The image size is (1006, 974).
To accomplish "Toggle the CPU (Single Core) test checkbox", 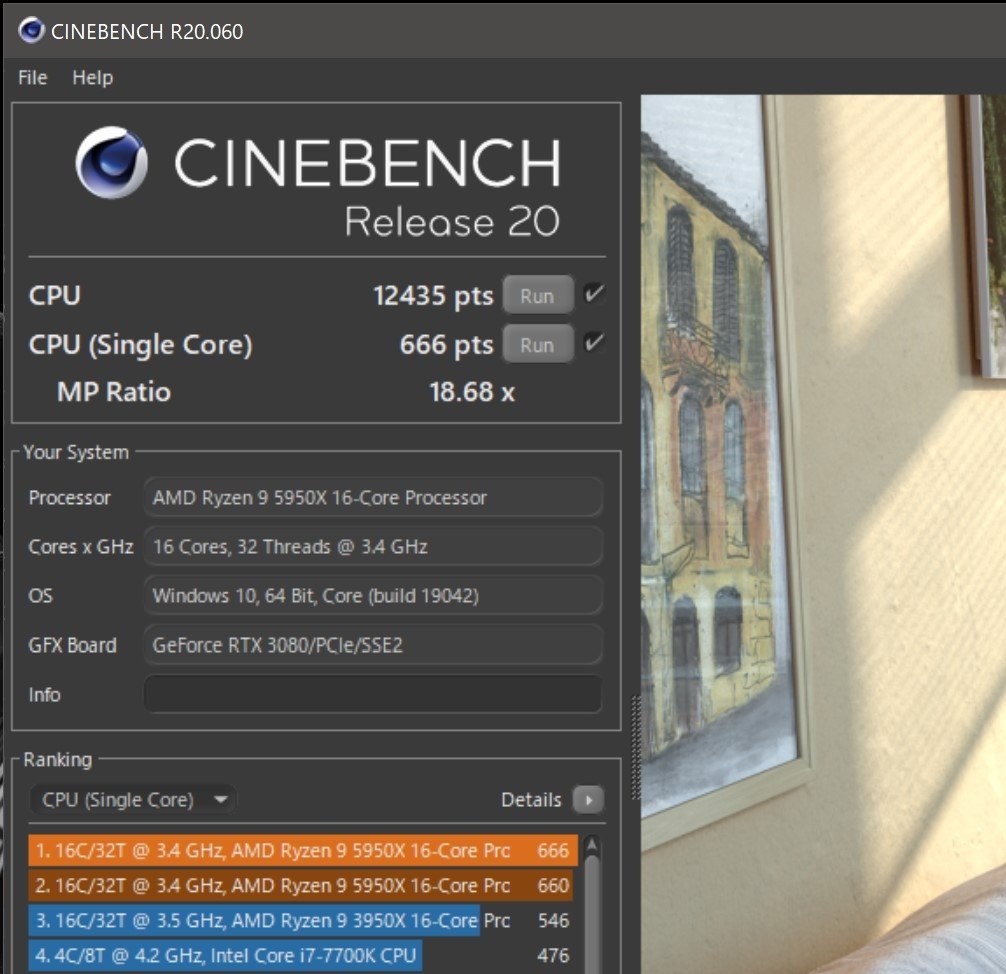I will coord(593,343).
